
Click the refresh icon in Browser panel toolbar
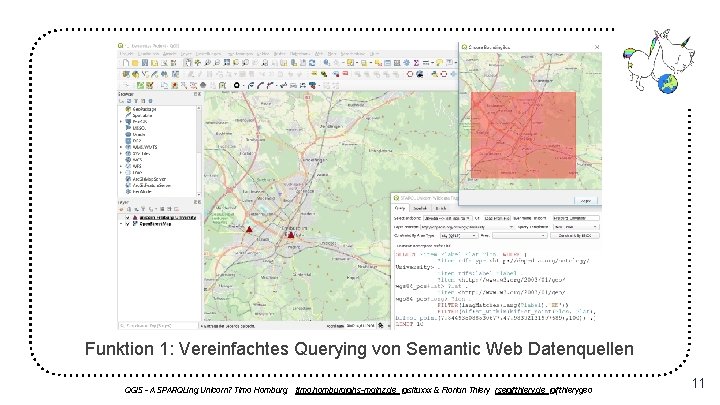[129, 101]
